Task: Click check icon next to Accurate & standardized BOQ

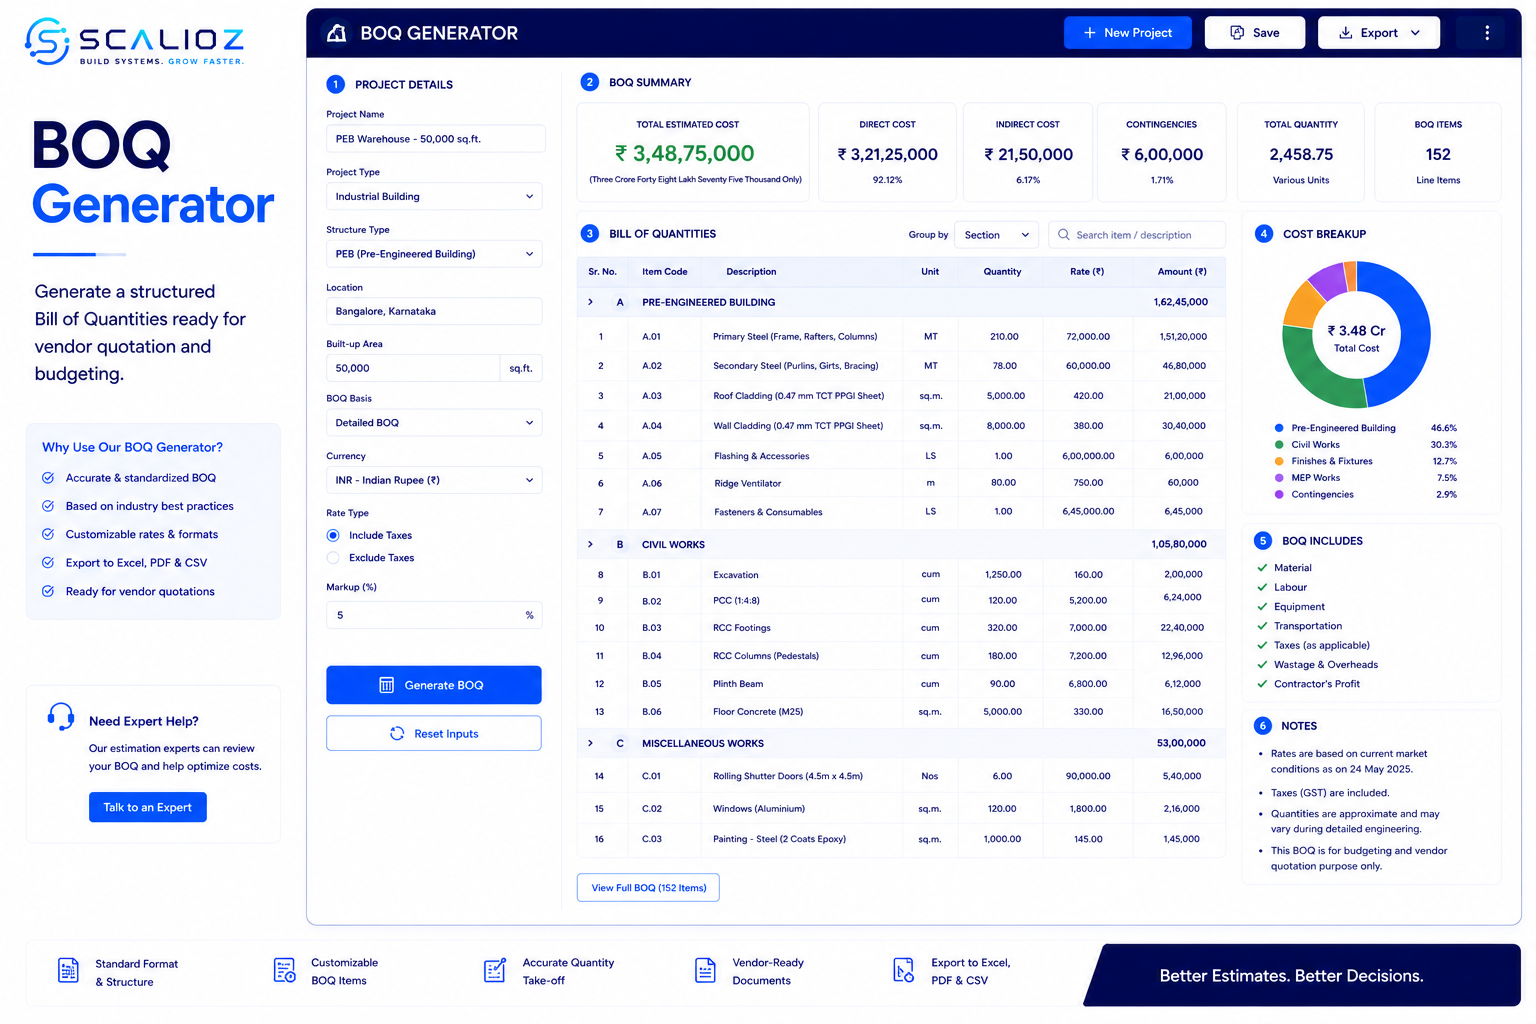Action: point(48,478)
